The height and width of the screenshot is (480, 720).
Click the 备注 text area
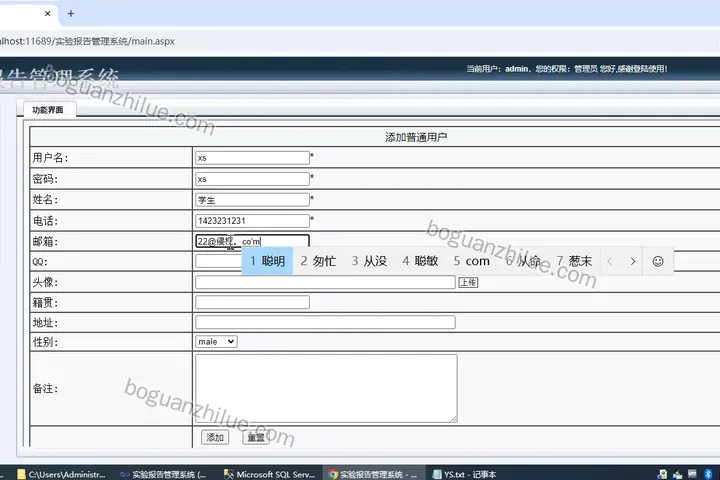tap(326, 388)
